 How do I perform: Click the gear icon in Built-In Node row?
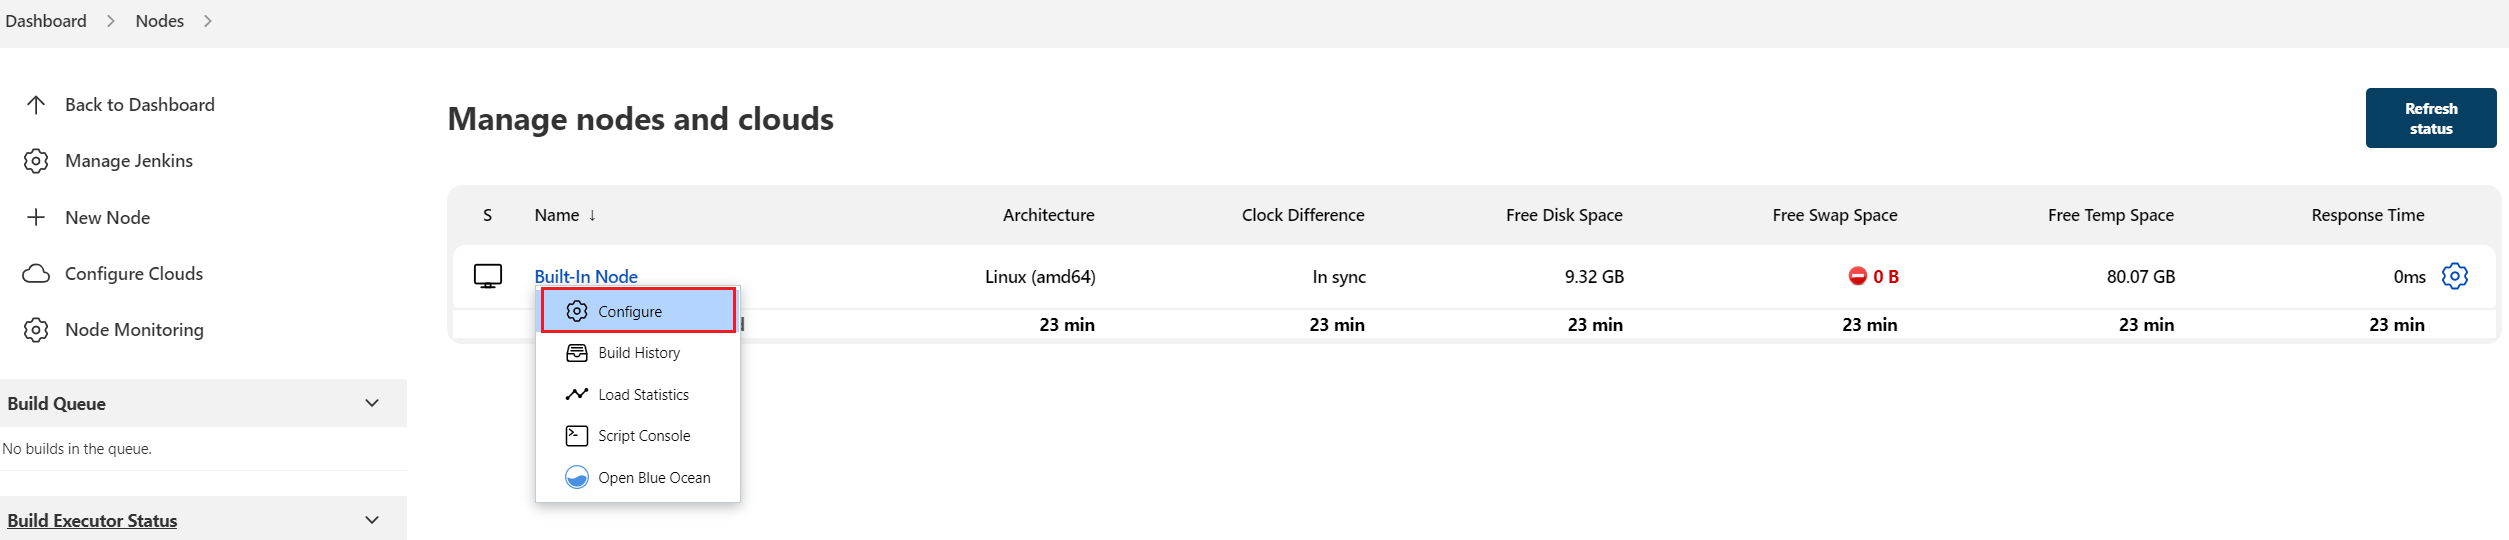(2455, 276)
